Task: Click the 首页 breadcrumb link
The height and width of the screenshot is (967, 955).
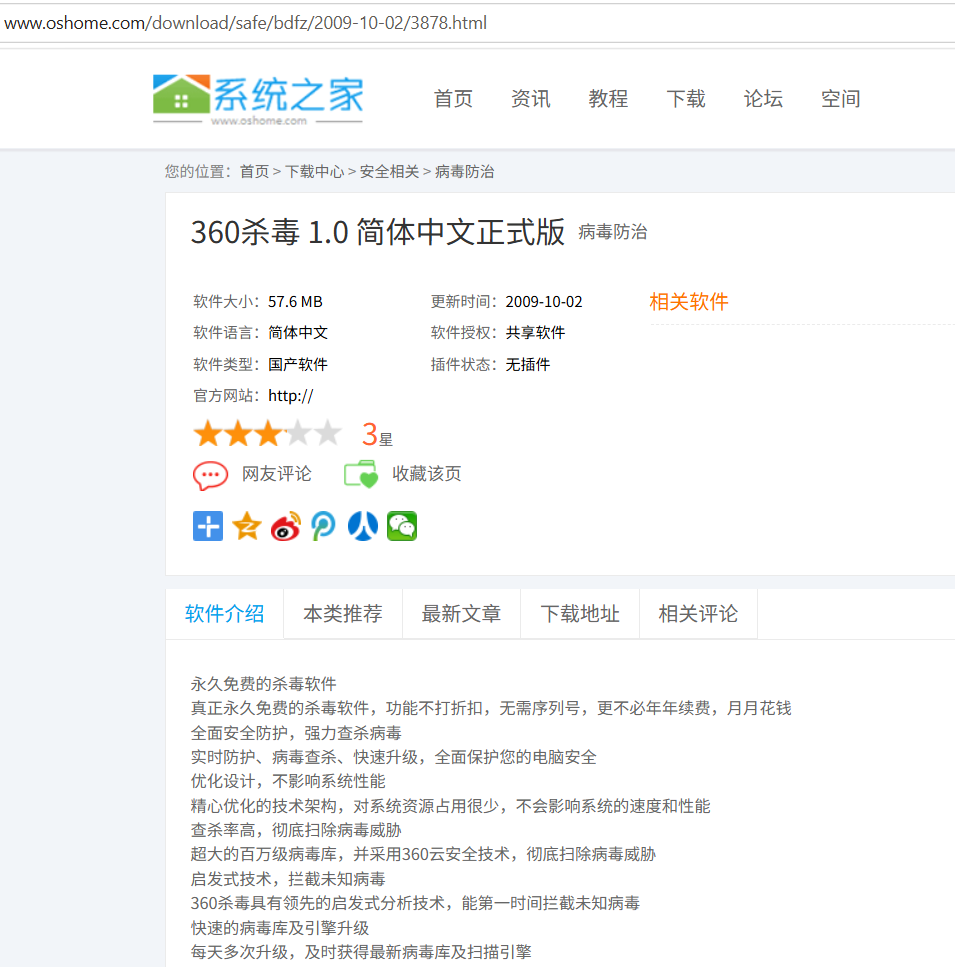Action: pyautogui.click(x=255, y=171)
